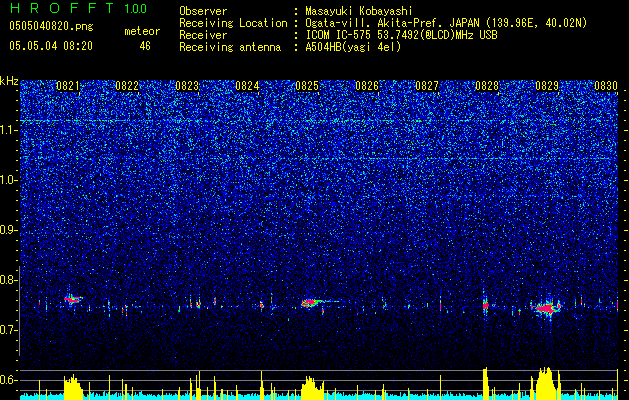This screenshot has width=629, height=400.
Task: Click the vertical echo burst at 0828
Action: 486,306
